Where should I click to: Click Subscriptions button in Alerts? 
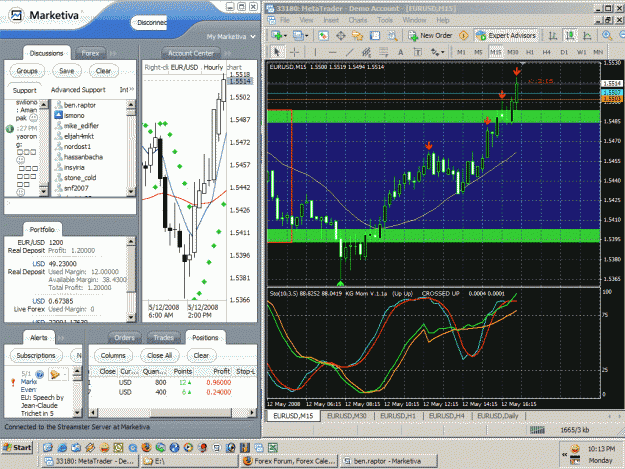click(x=36, y=355)
